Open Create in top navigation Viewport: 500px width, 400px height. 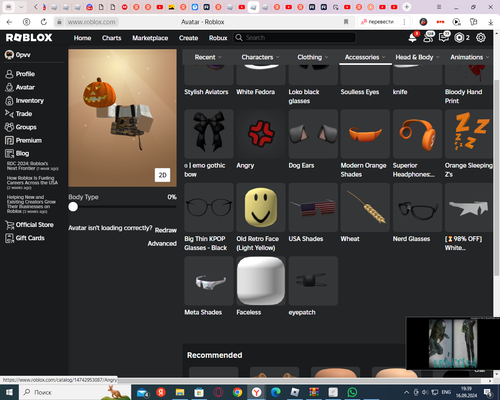coord(188,38)
